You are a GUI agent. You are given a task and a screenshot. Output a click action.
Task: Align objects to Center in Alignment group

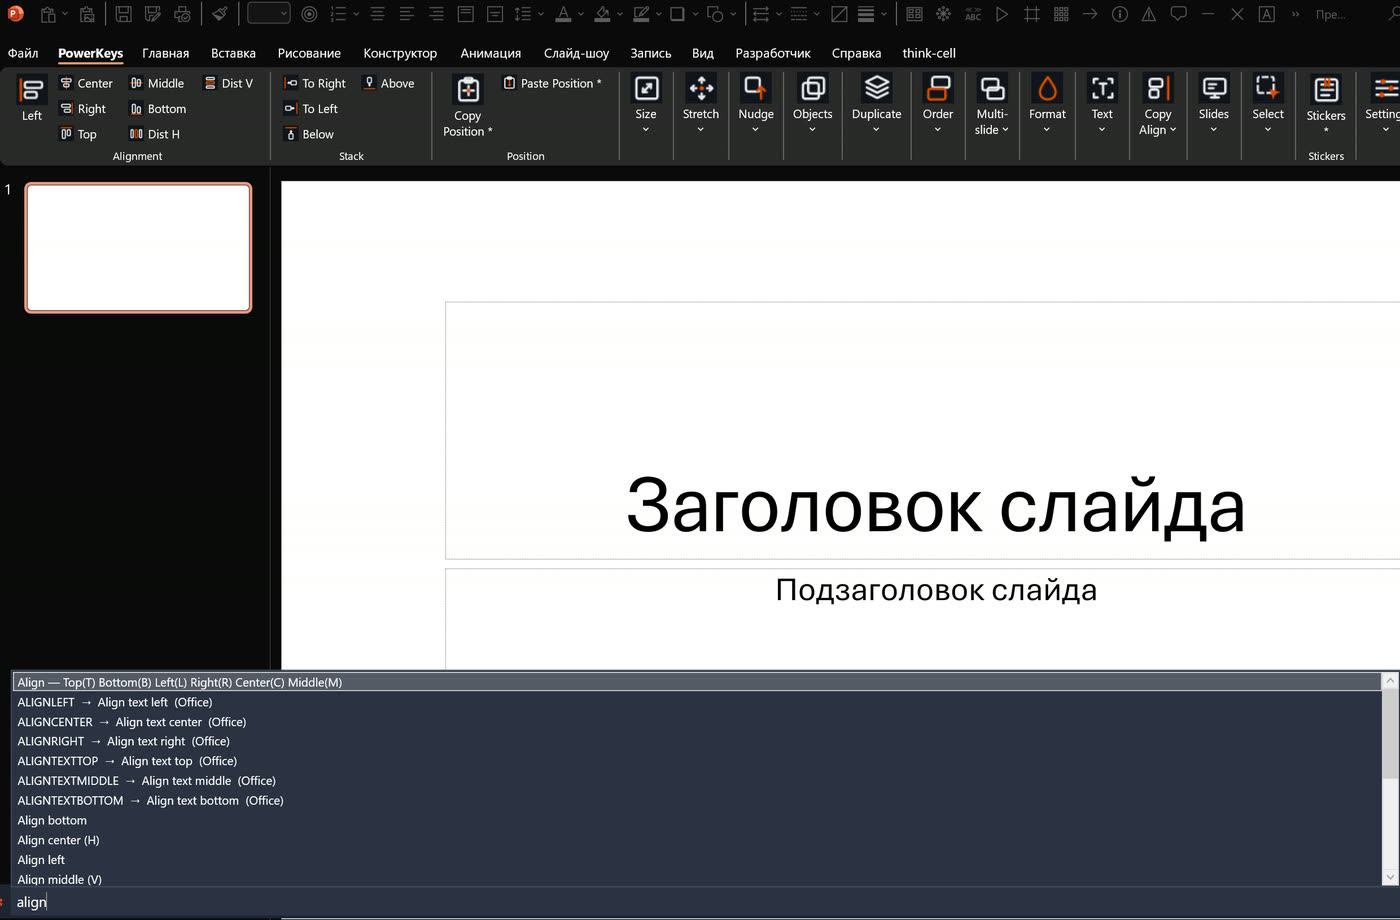(86, 83)
